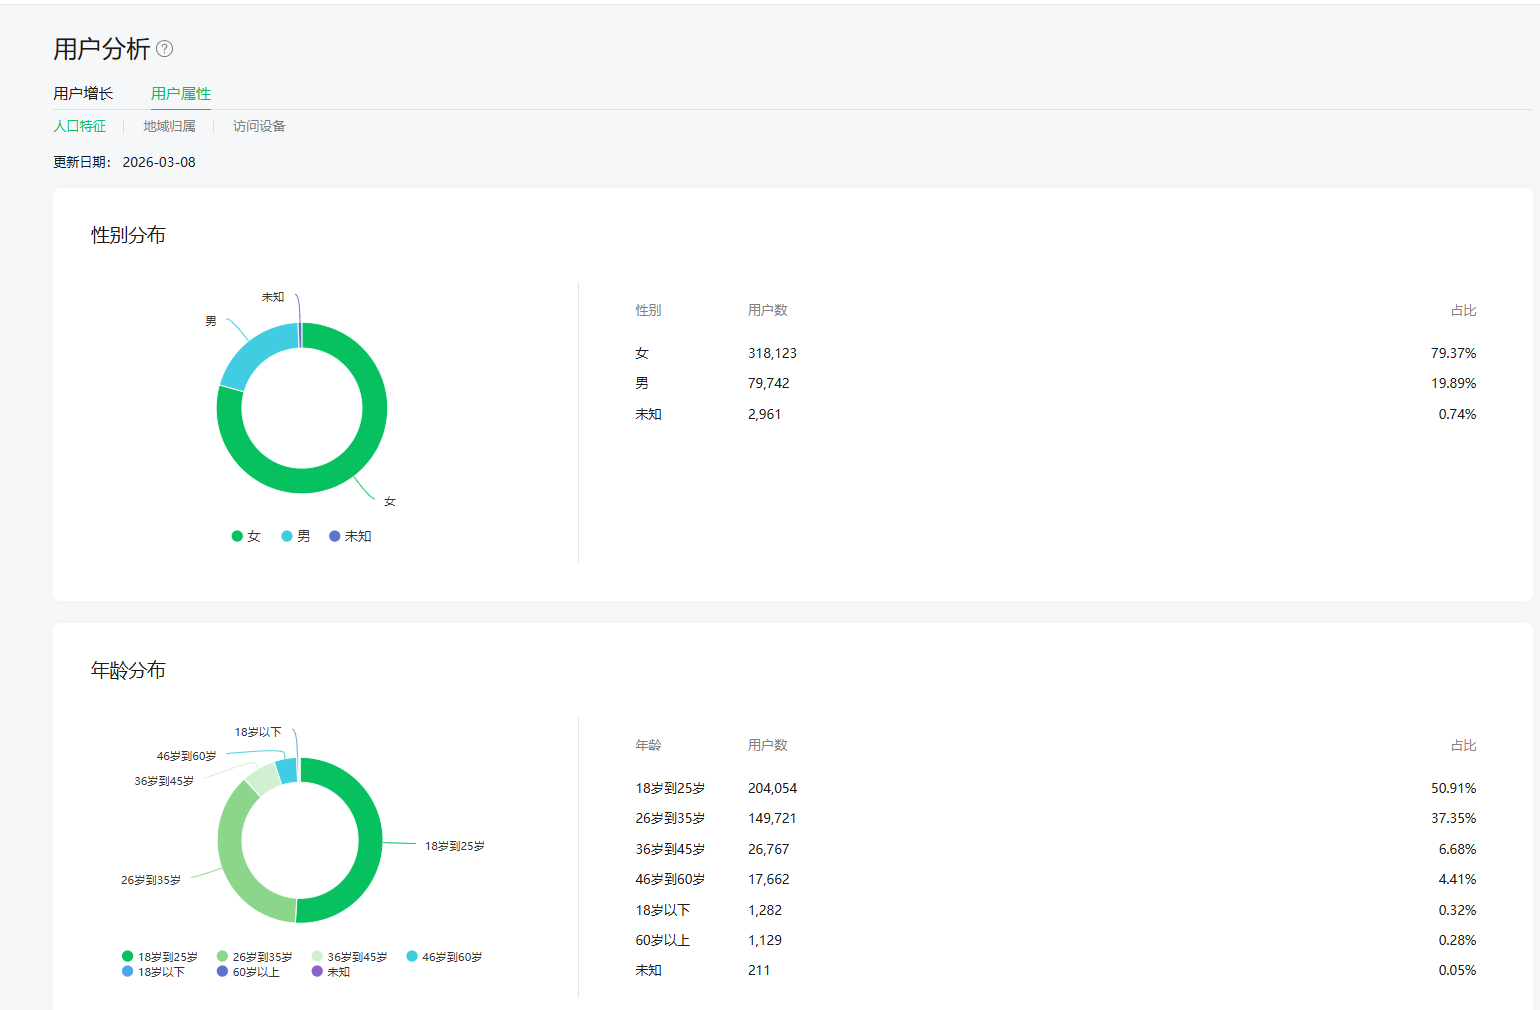Image resolution: width=1540 pixels, height=1010 pixels.
Task: Open the 人口特征 sub-tab
Action: tap(79, 126)
